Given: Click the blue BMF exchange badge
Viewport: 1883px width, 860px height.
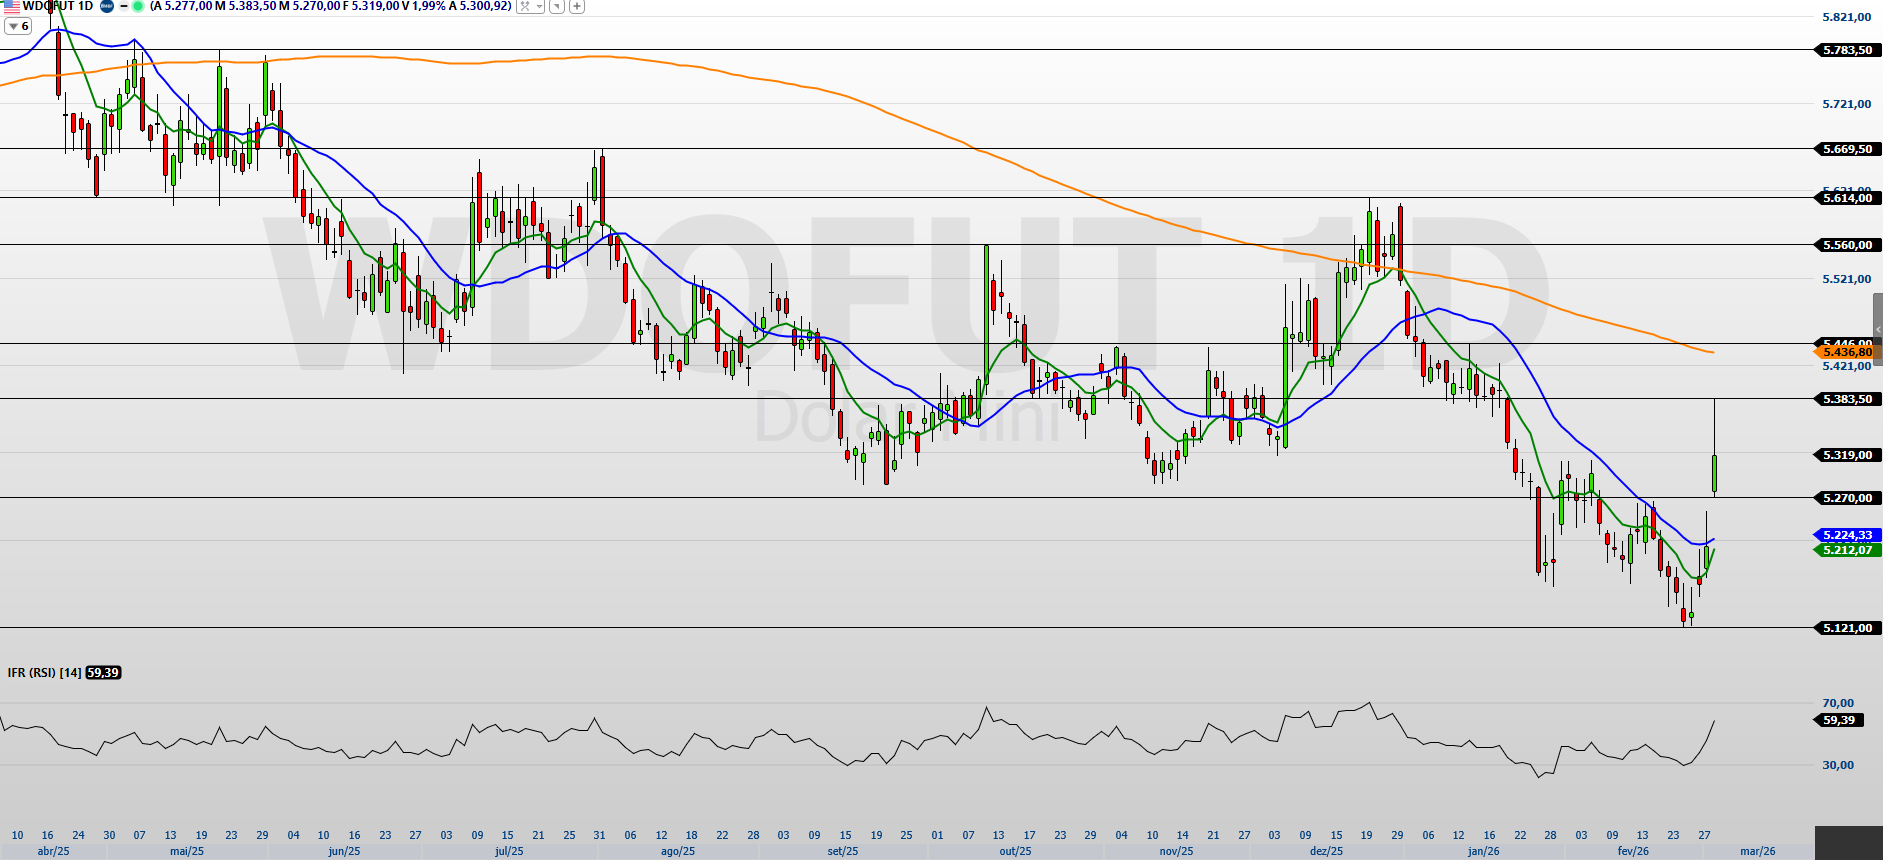Looking at the screenshot, I should coord(107,6).
